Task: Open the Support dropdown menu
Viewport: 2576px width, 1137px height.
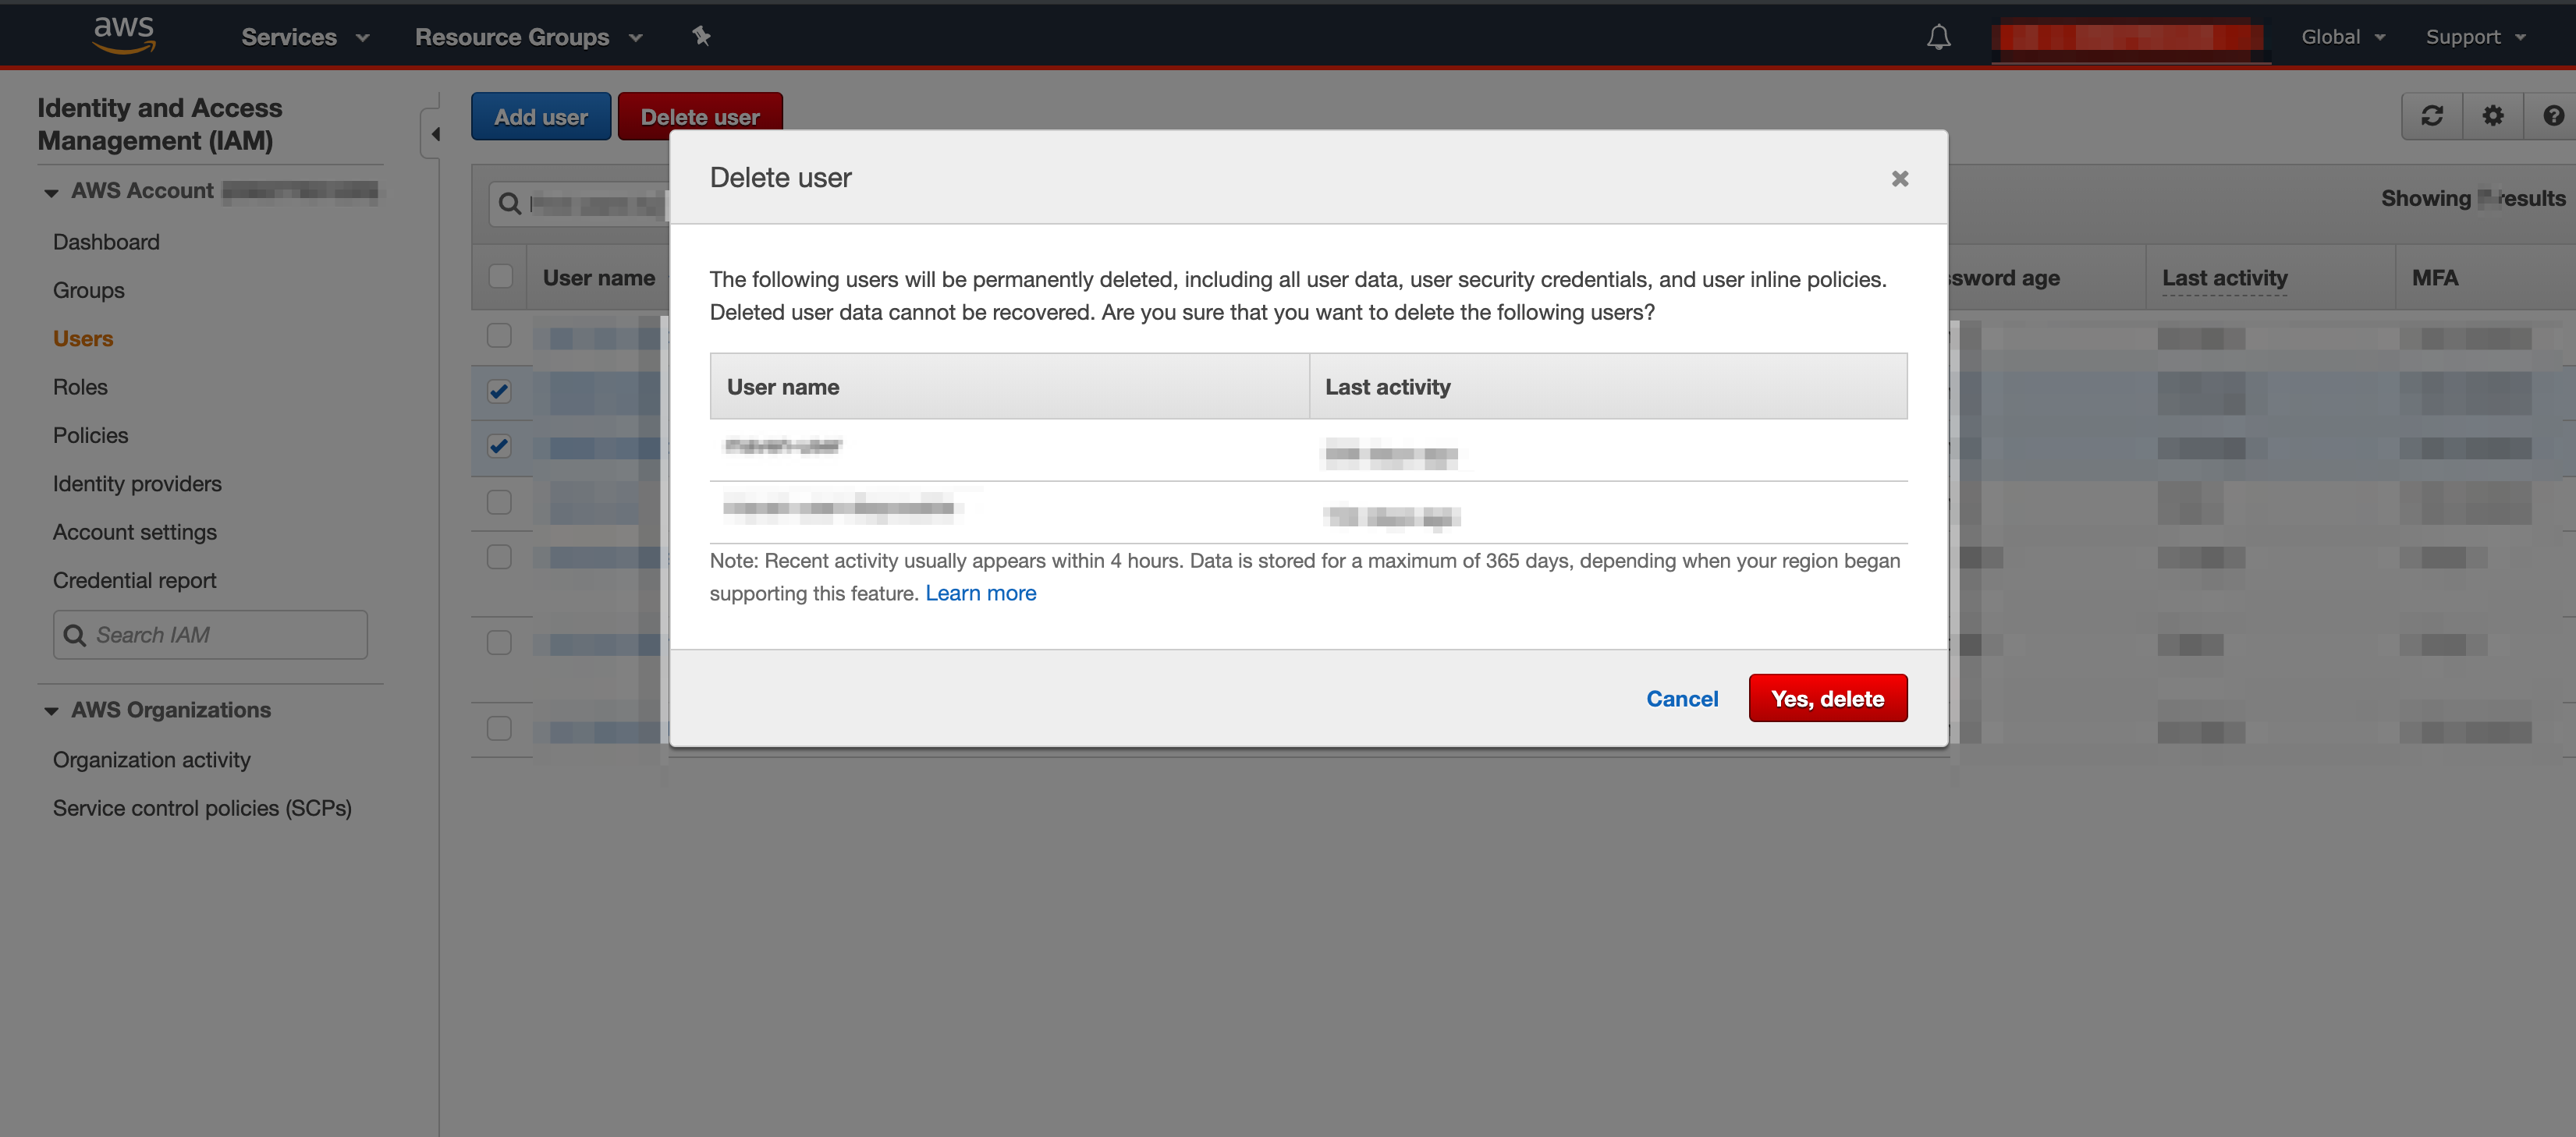Action: click(x=2475, y=37)
